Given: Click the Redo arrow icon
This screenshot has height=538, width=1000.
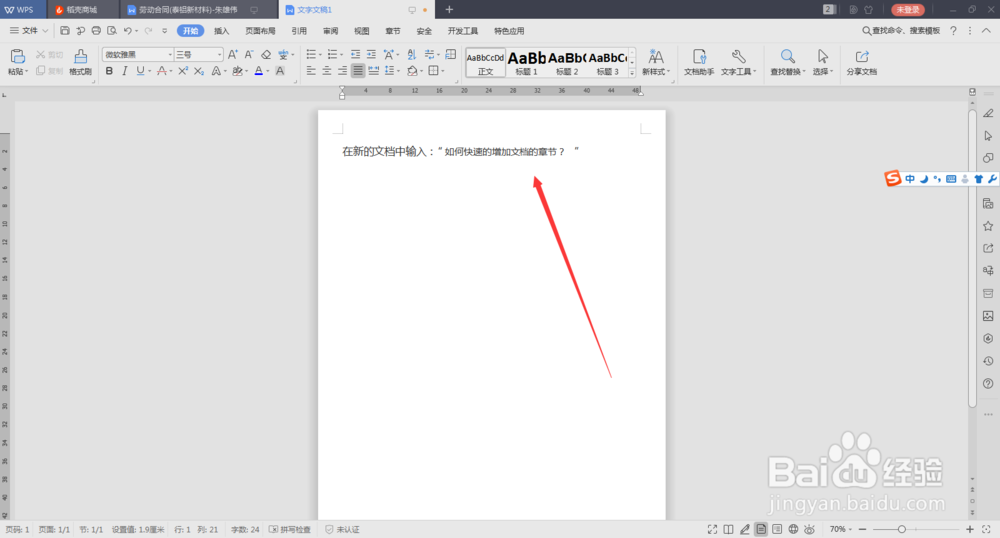Looking at the screenshot, I should pos(149,31).
